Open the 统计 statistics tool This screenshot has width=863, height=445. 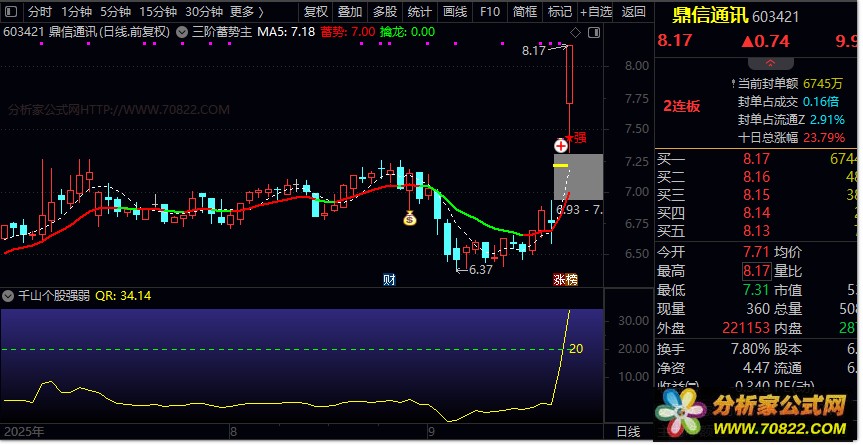click(420, 12)
